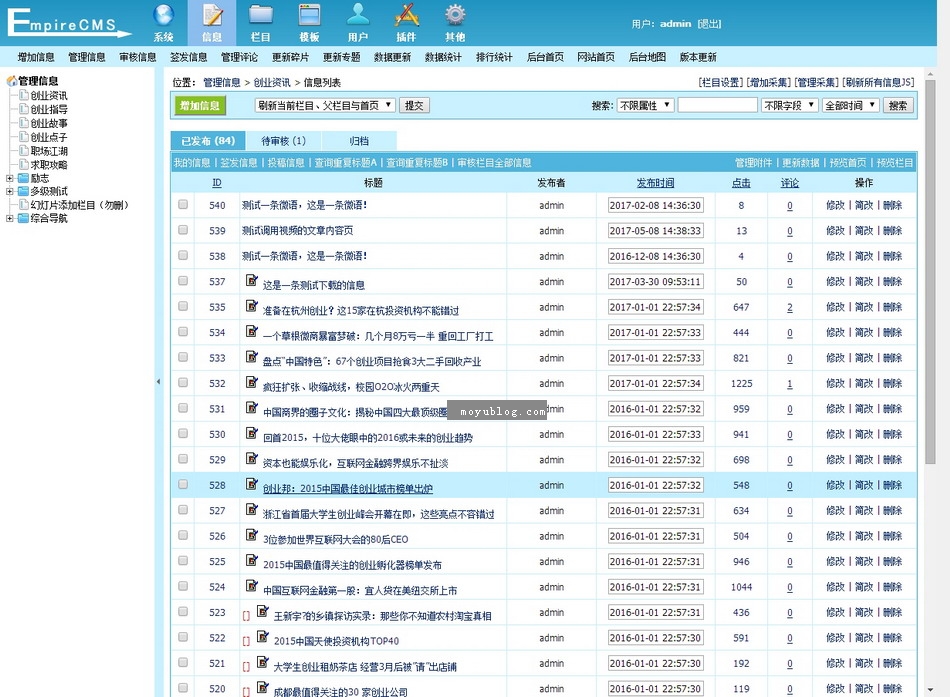This screenshot has height=697, width=950.
Task: Open the 插件 plugin icon
Action: click(x=407, y=15)
